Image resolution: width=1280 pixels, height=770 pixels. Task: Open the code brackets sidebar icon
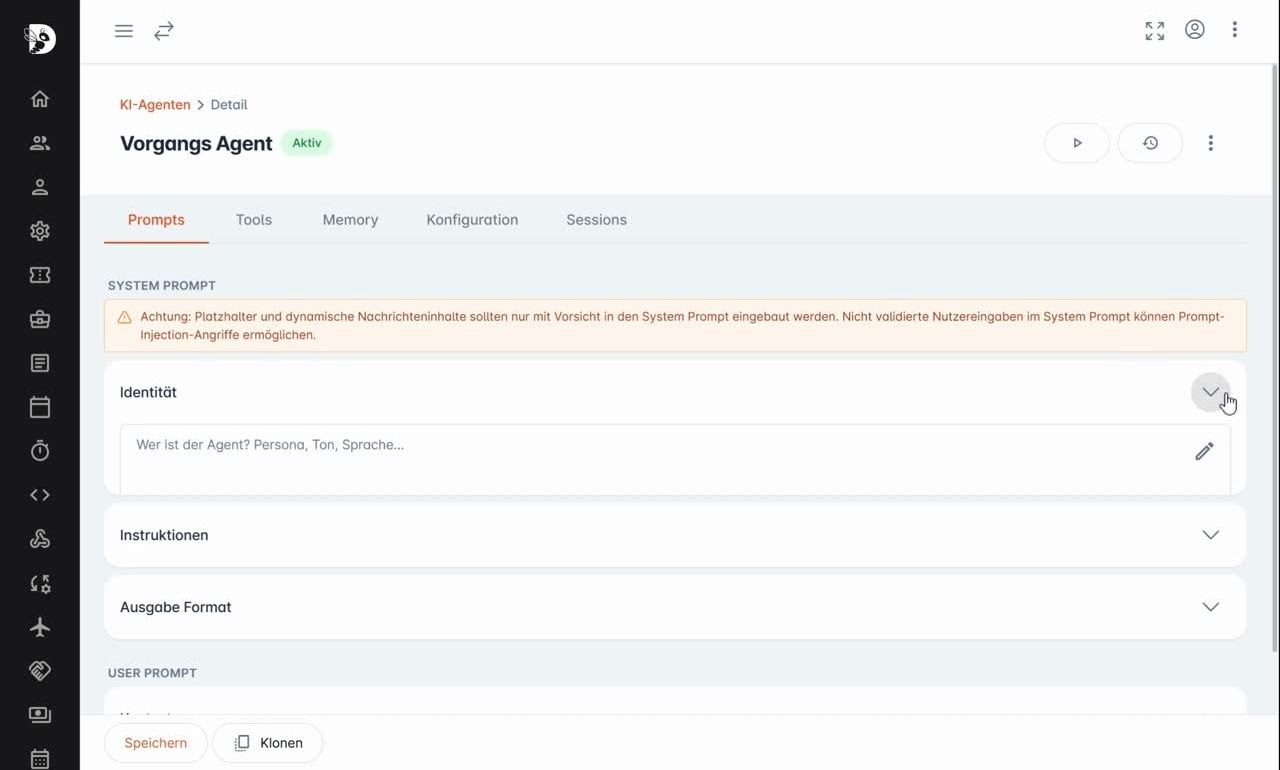[40, 495]
